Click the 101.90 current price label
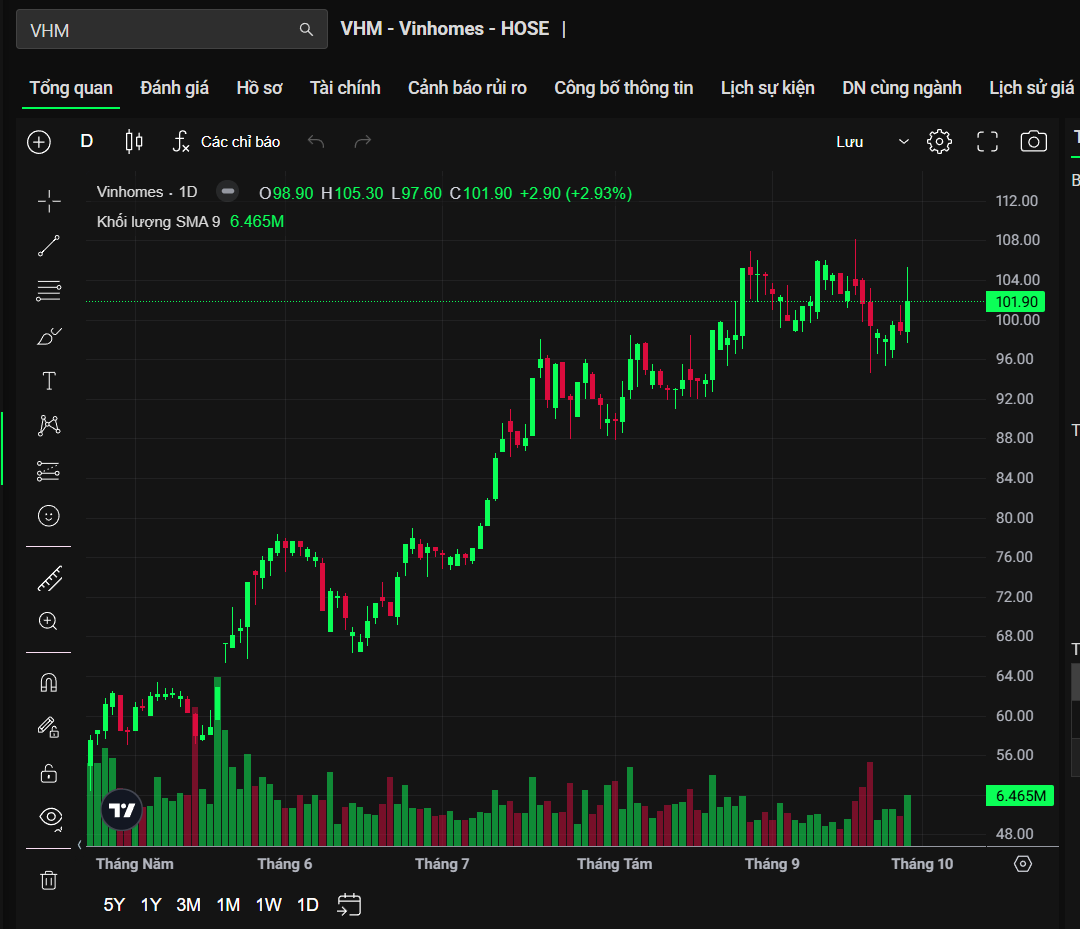Image resolution: width=1080 pixels, height=929 pixels. pos(1016,302)
